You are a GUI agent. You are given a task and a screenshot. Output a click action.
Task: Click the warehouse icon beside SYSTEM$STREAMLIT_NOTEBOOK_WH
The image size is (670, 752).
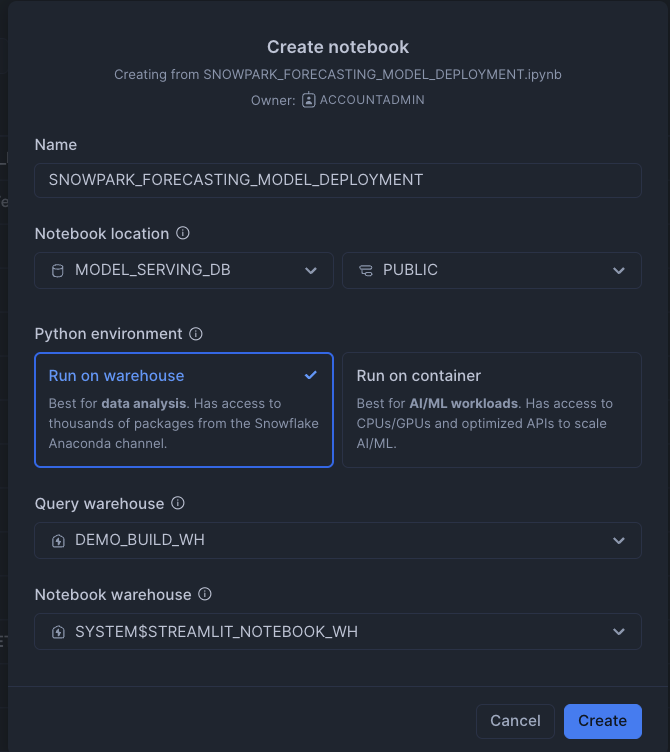coord(58,632)
